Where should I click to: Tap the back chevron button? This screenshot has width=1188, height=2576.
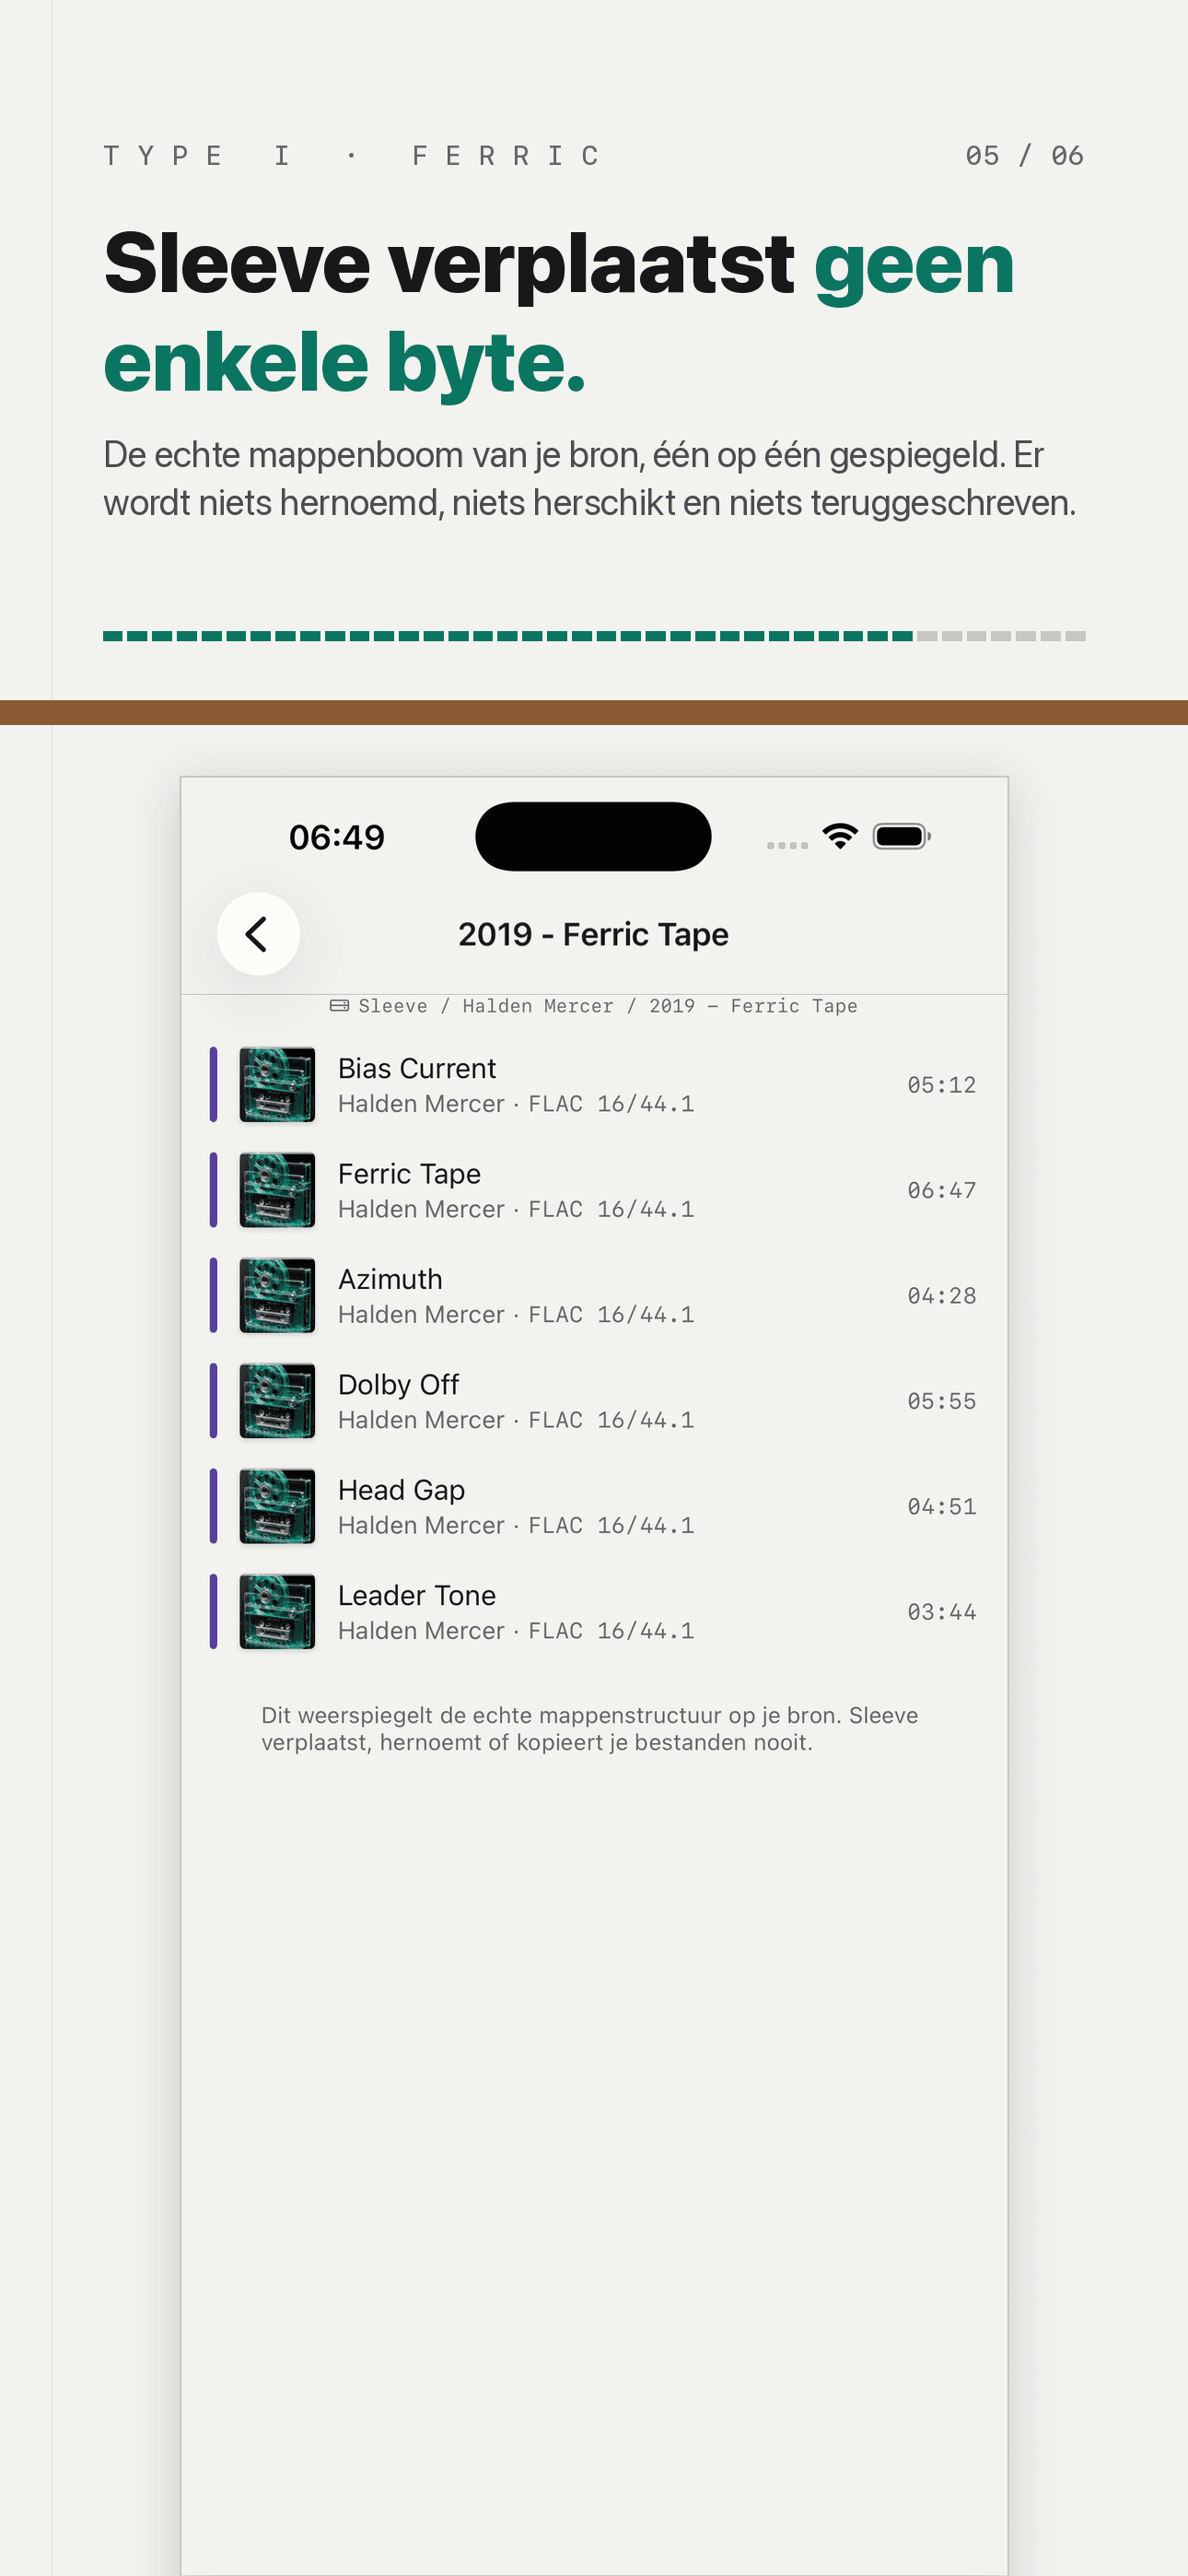point(258,933)
